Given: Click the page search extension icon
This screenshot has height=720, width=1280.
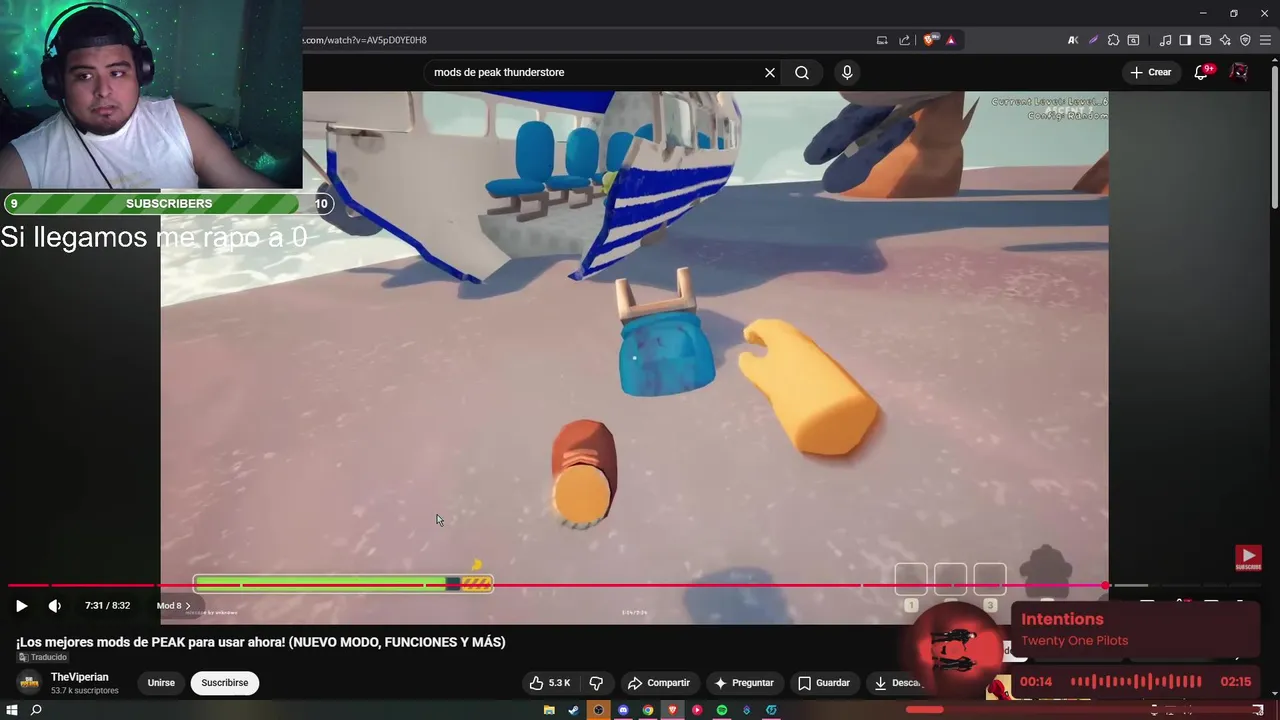Looking at the screenshot, I should (1133, 40).
